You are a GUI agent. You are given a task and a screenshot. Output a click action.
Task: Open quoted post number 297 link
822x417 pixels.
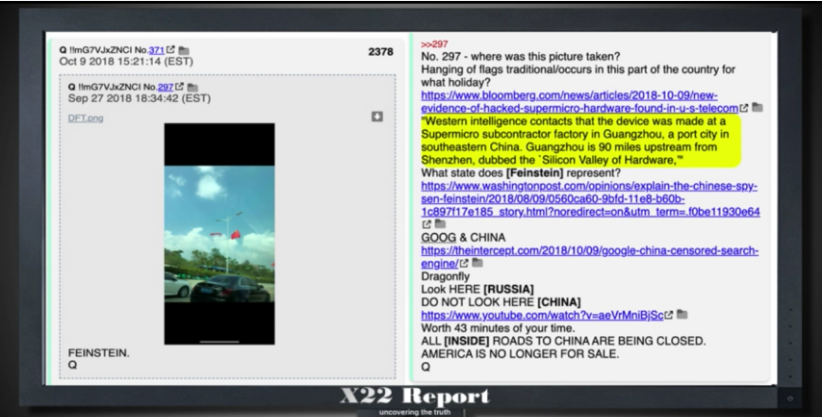[x=165, y=87]
